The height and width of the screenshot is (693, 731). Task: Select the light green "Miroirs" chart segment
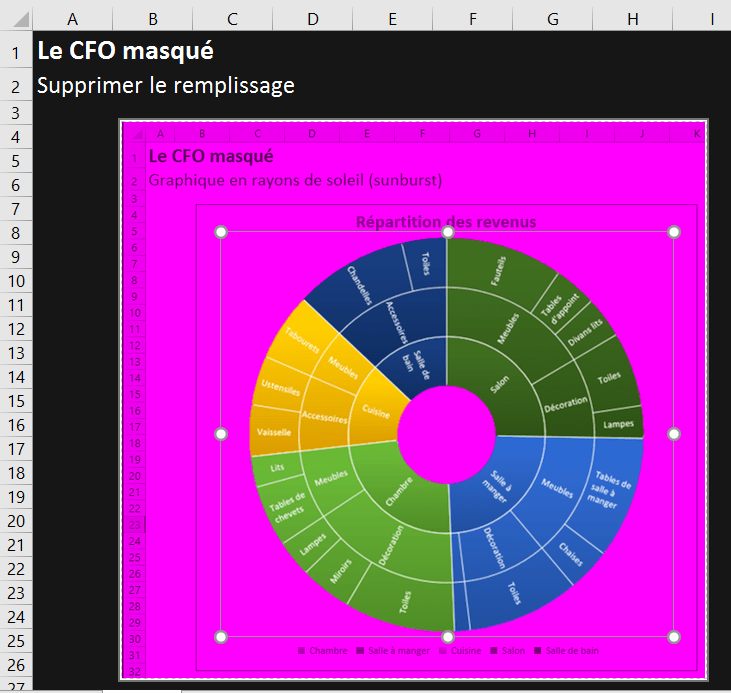coord(342,570)
